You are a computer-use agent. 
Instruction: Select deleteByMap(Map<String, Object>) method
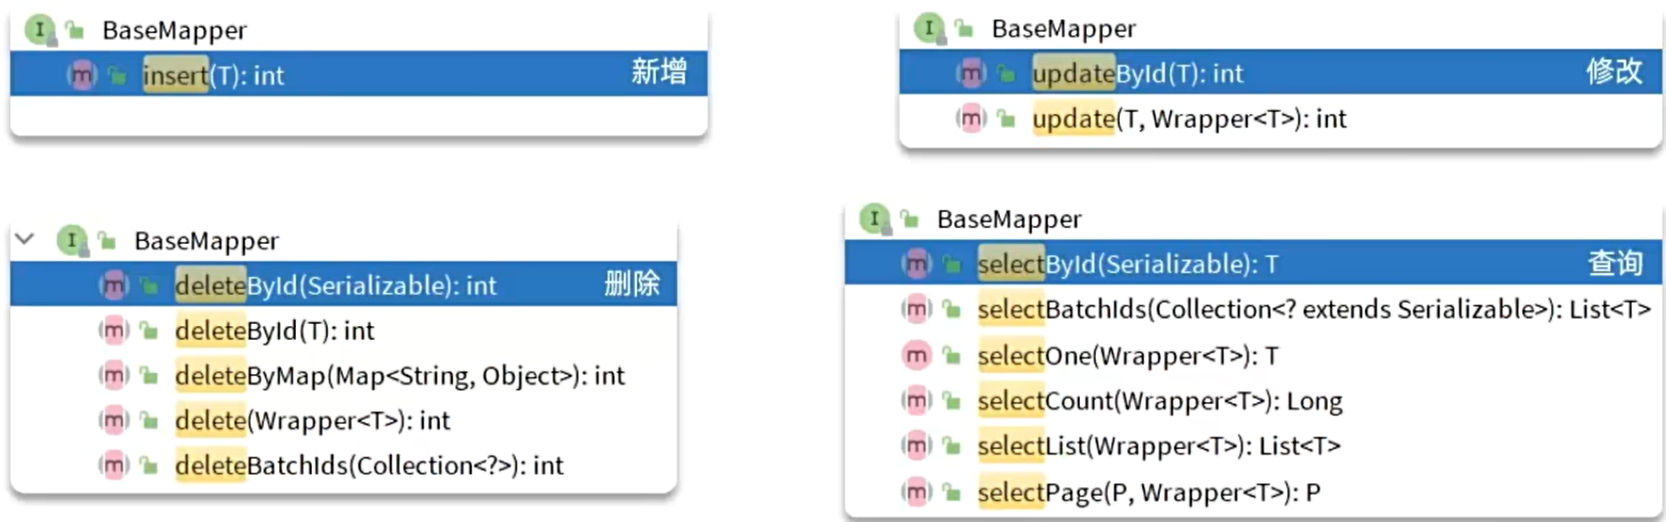pyautogui.click(x=343, y=375)
